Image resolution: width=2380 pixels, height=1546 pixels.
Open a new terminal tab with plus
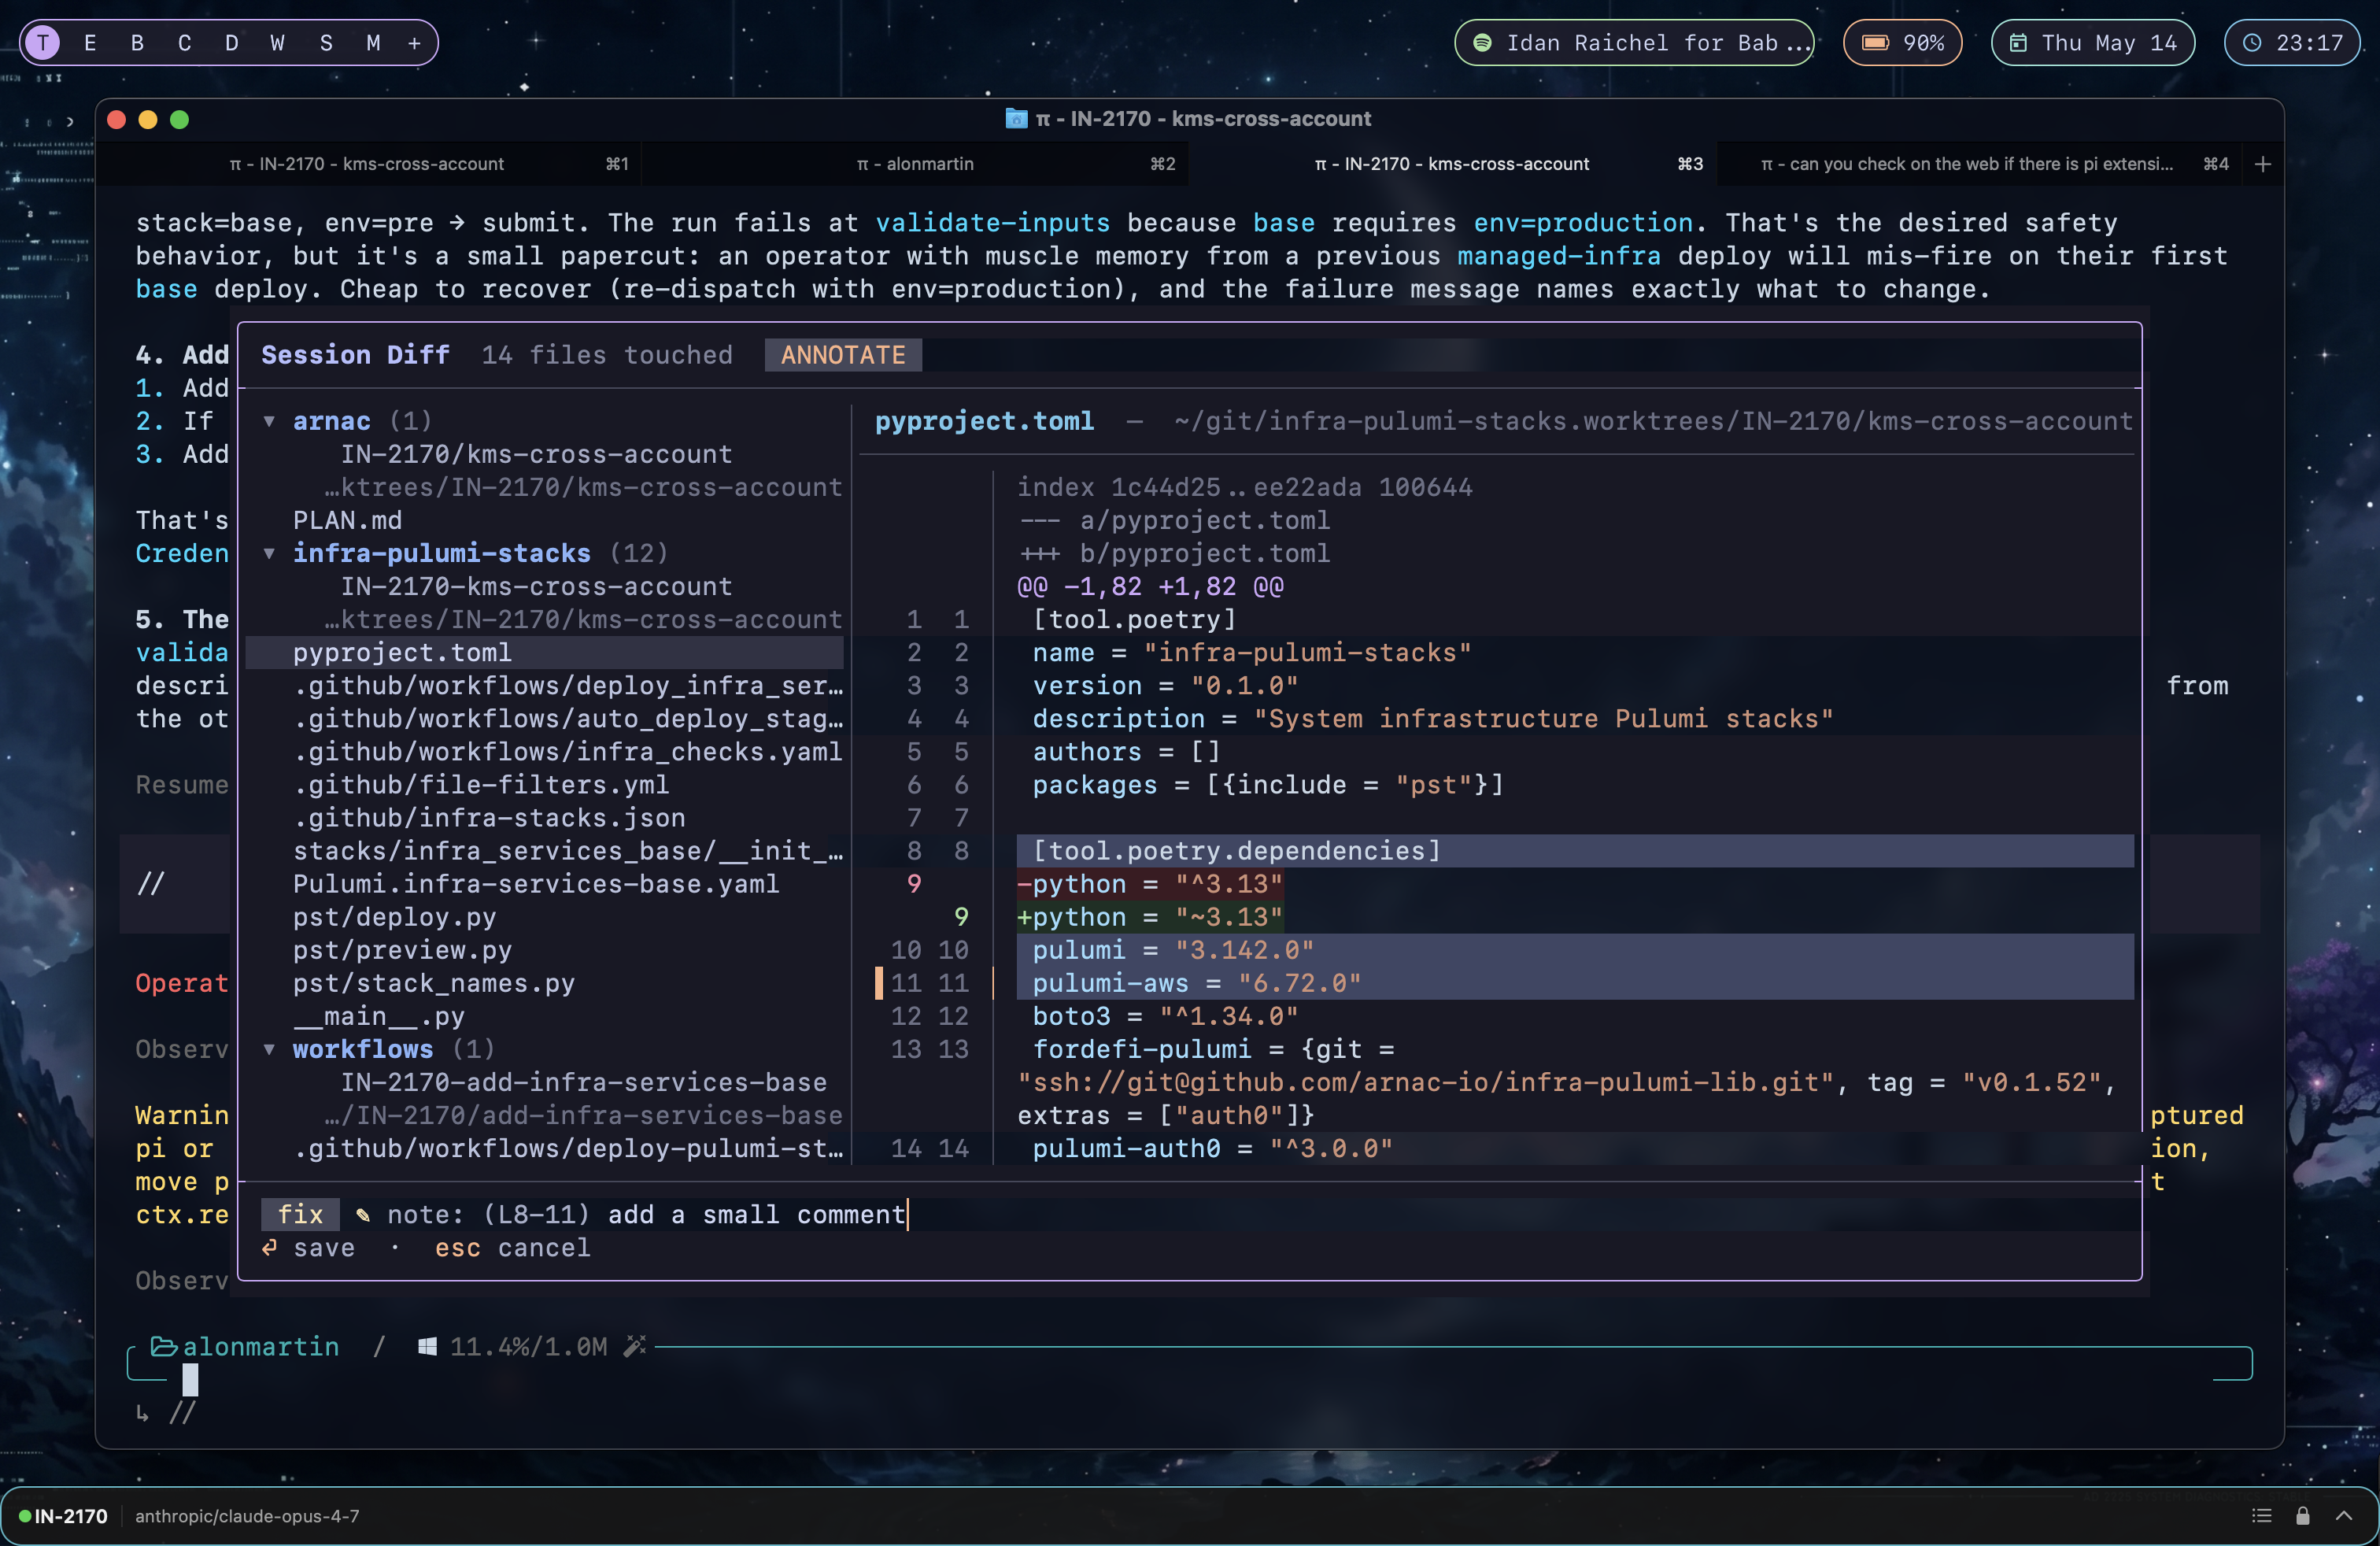(x=2263, y=164)
